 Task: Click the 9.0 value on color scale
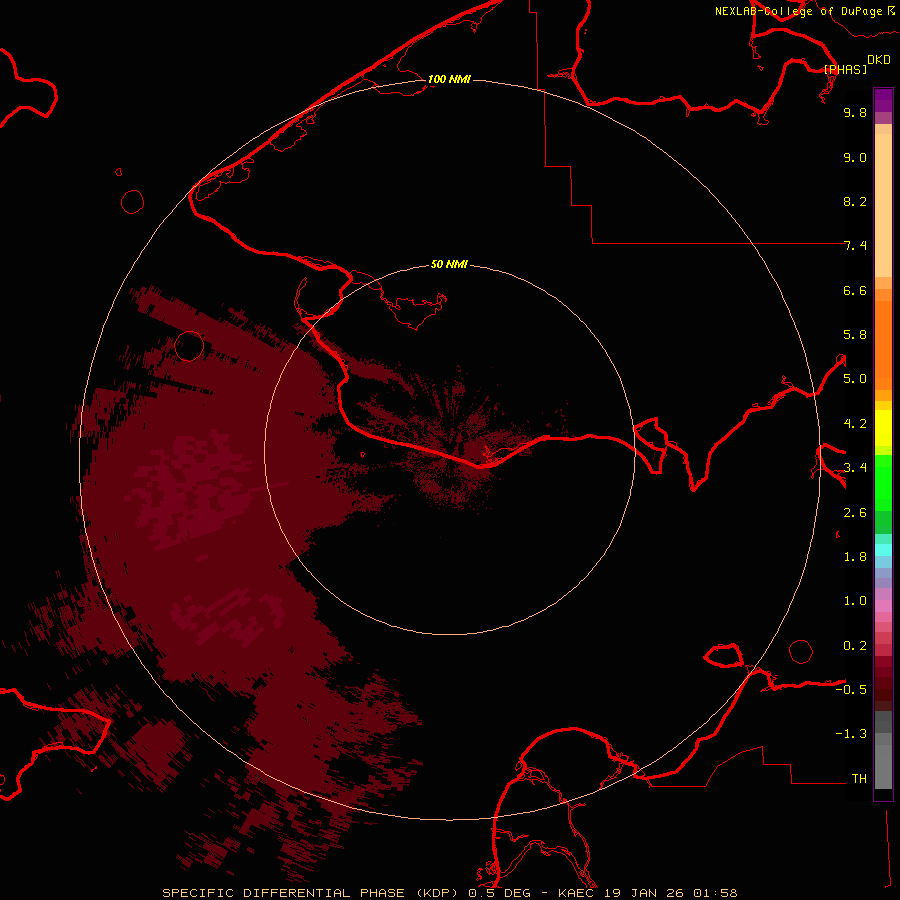(855, 157)
